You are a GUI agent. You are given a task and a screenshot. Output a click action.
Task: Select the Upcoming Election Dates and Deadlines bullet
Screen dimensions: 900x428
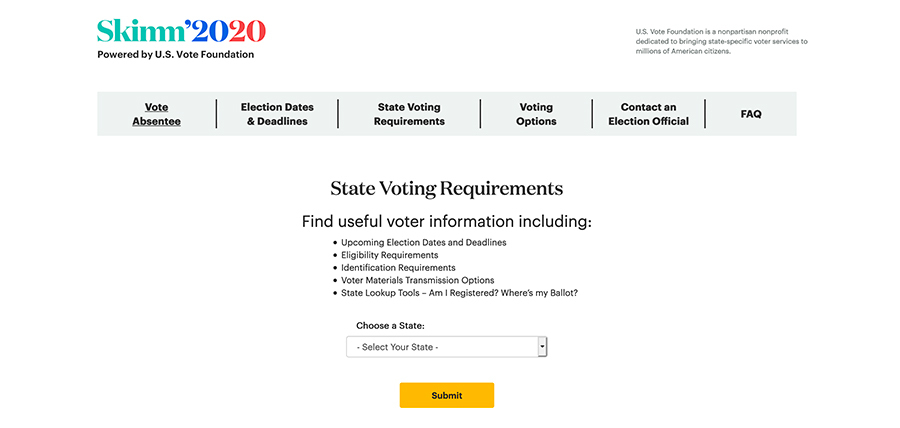[x=424, y=243]
